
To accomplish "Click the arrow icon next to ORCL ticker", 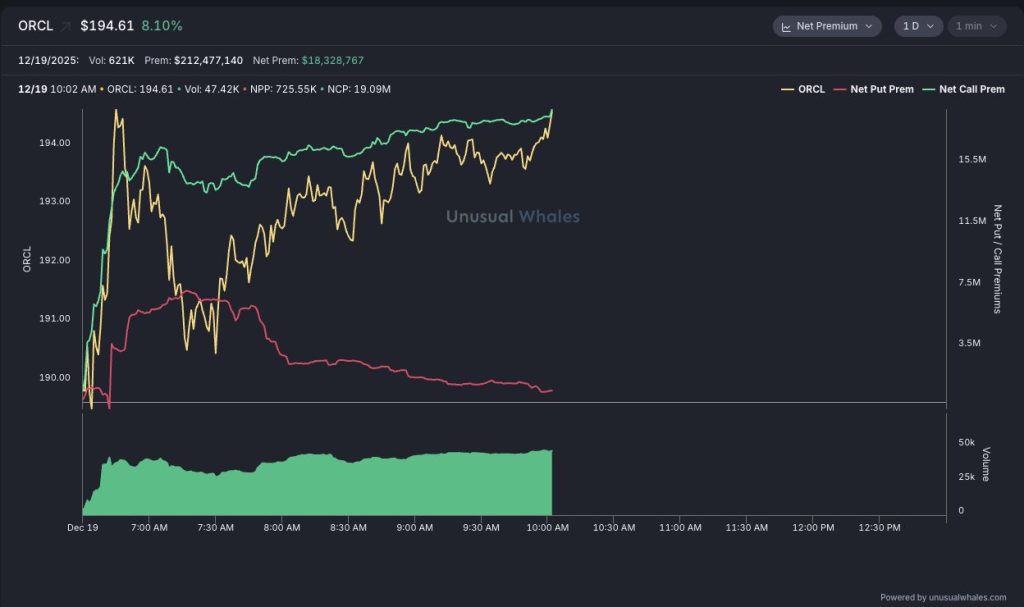I will click(x=66, y=26).
